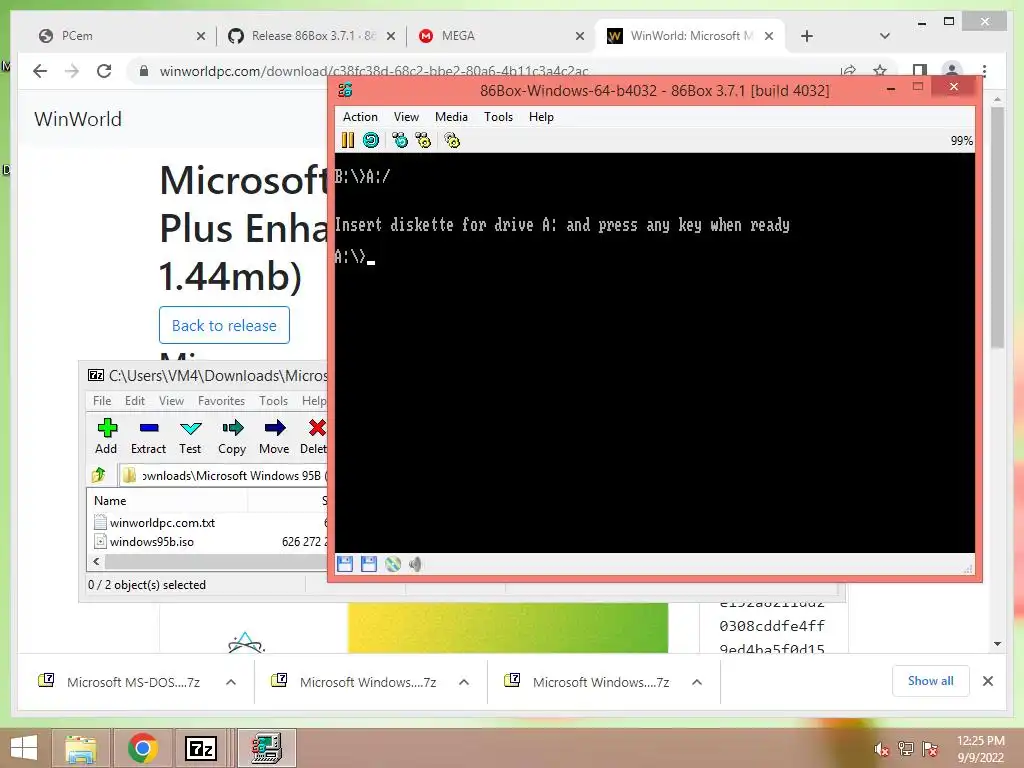Image resolution: width=1024 pixels, height=768 pixels.
Task: Click Back to release button
Action: pyautogui.click(x=224, y=325)
